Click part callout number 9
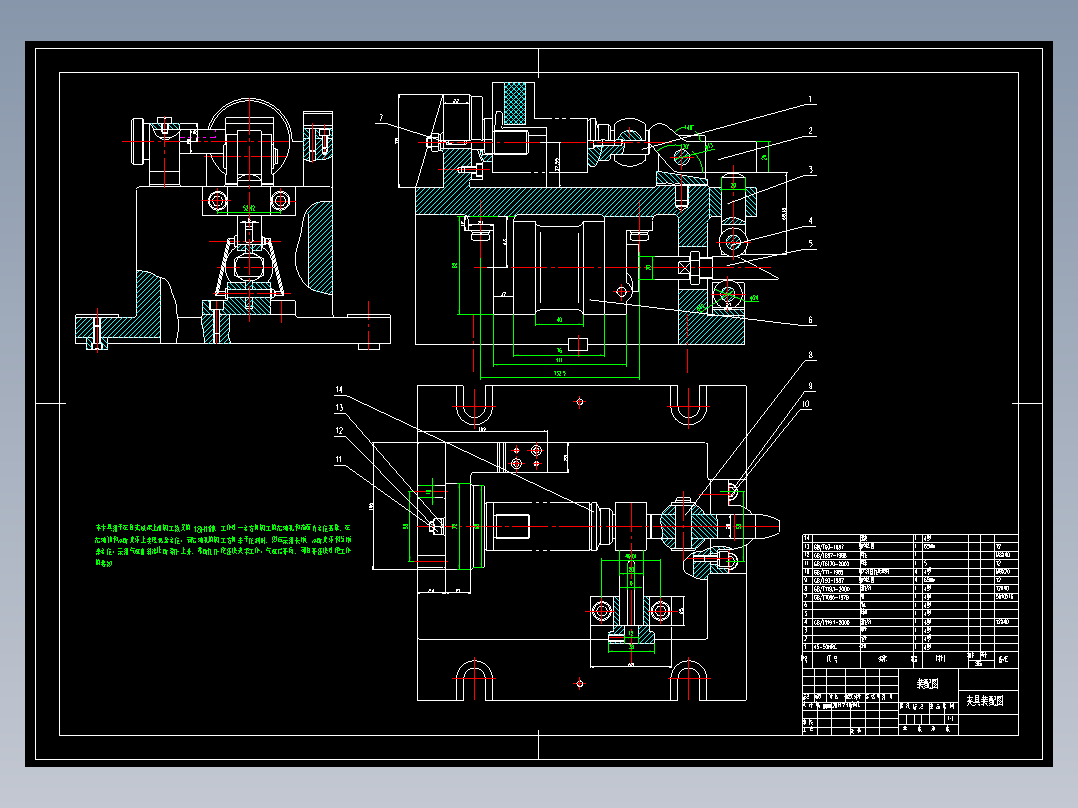 click(x=811, y=386)
